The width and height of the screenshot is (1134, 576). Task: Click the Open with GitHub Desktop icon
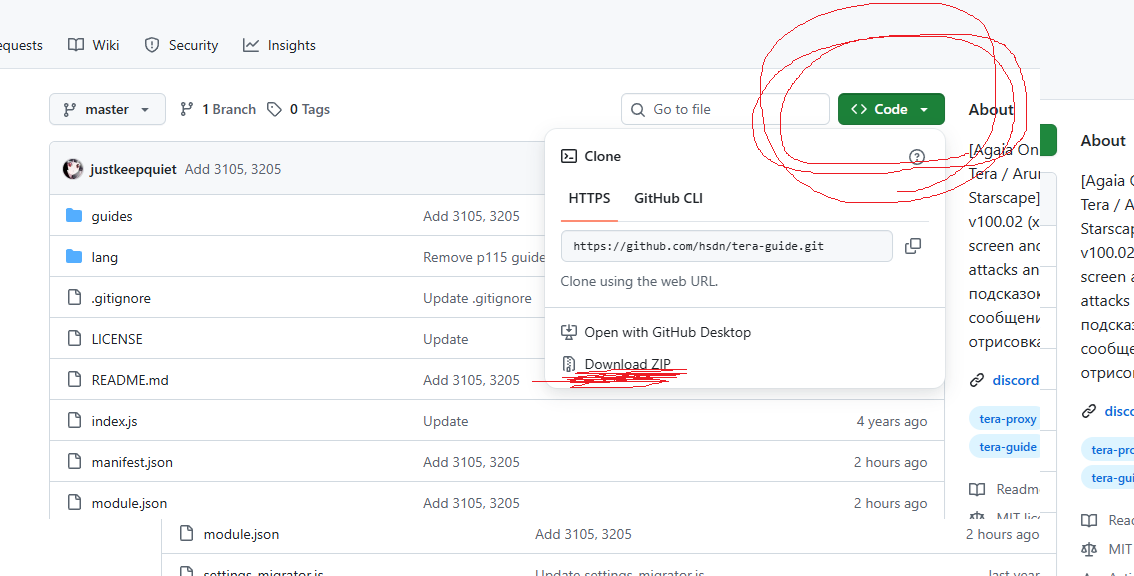pyautogui.click(x=569, y=332)
